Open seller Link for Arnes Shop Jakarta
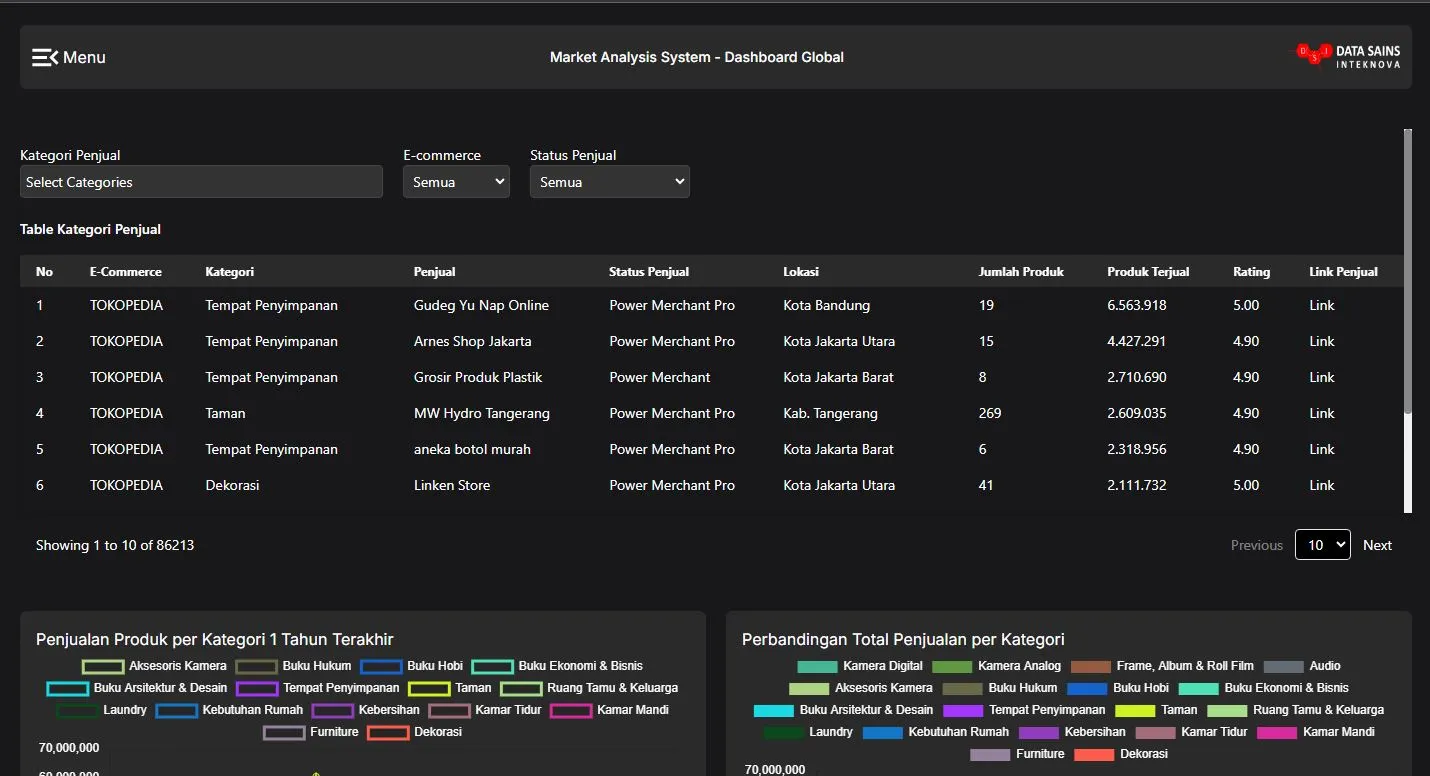Viewport: 1430px width, 776px height. pyautogui.click(x=1322, y=341)
